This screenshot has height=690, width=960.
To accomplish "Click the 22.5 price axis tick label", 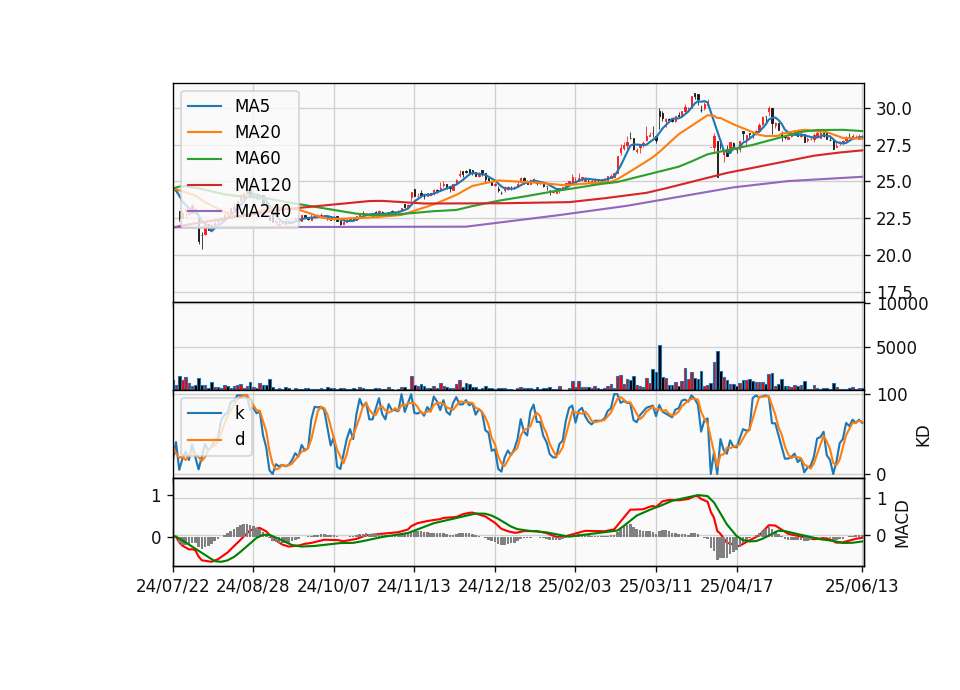I will pyautogui.click(x=893, y=219).
